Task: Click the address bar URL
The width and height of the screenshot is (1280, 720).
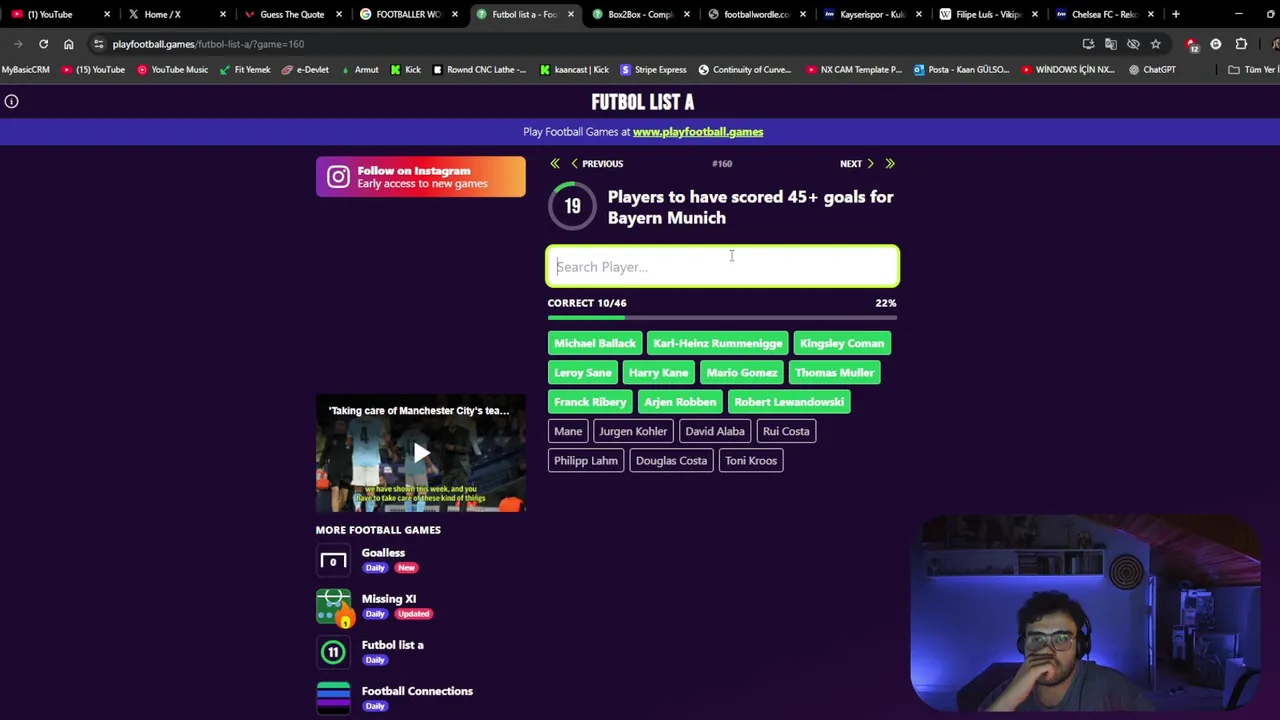Action: 208,44
